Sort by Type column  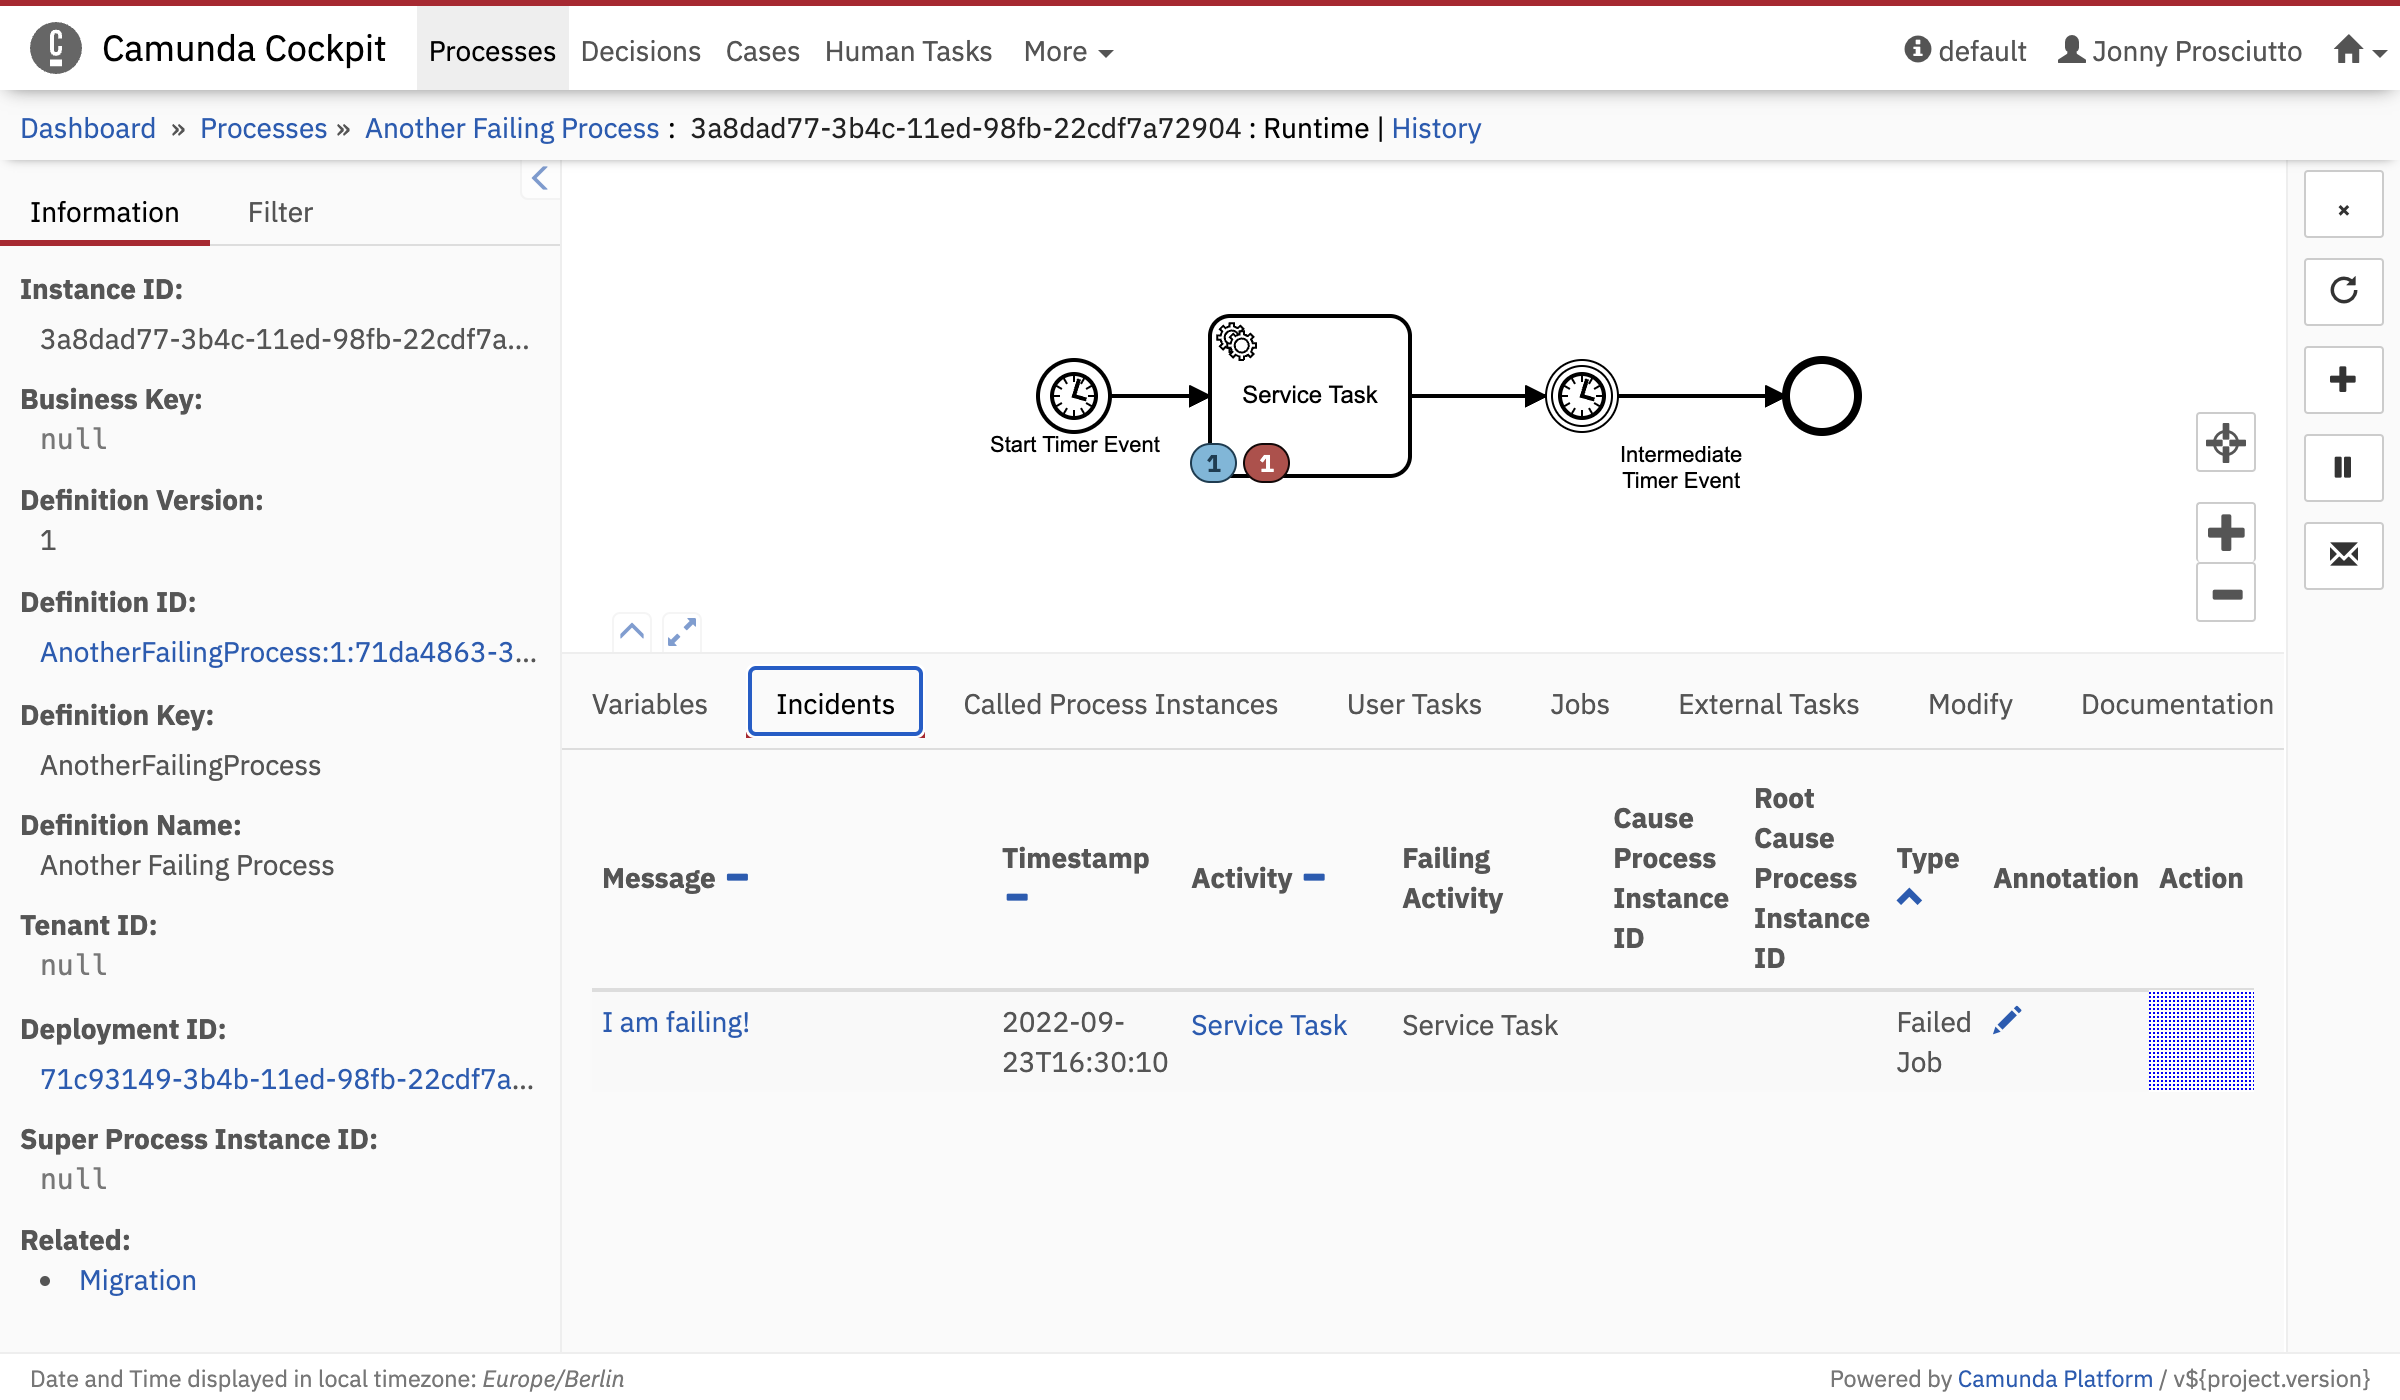[1909, 897]
